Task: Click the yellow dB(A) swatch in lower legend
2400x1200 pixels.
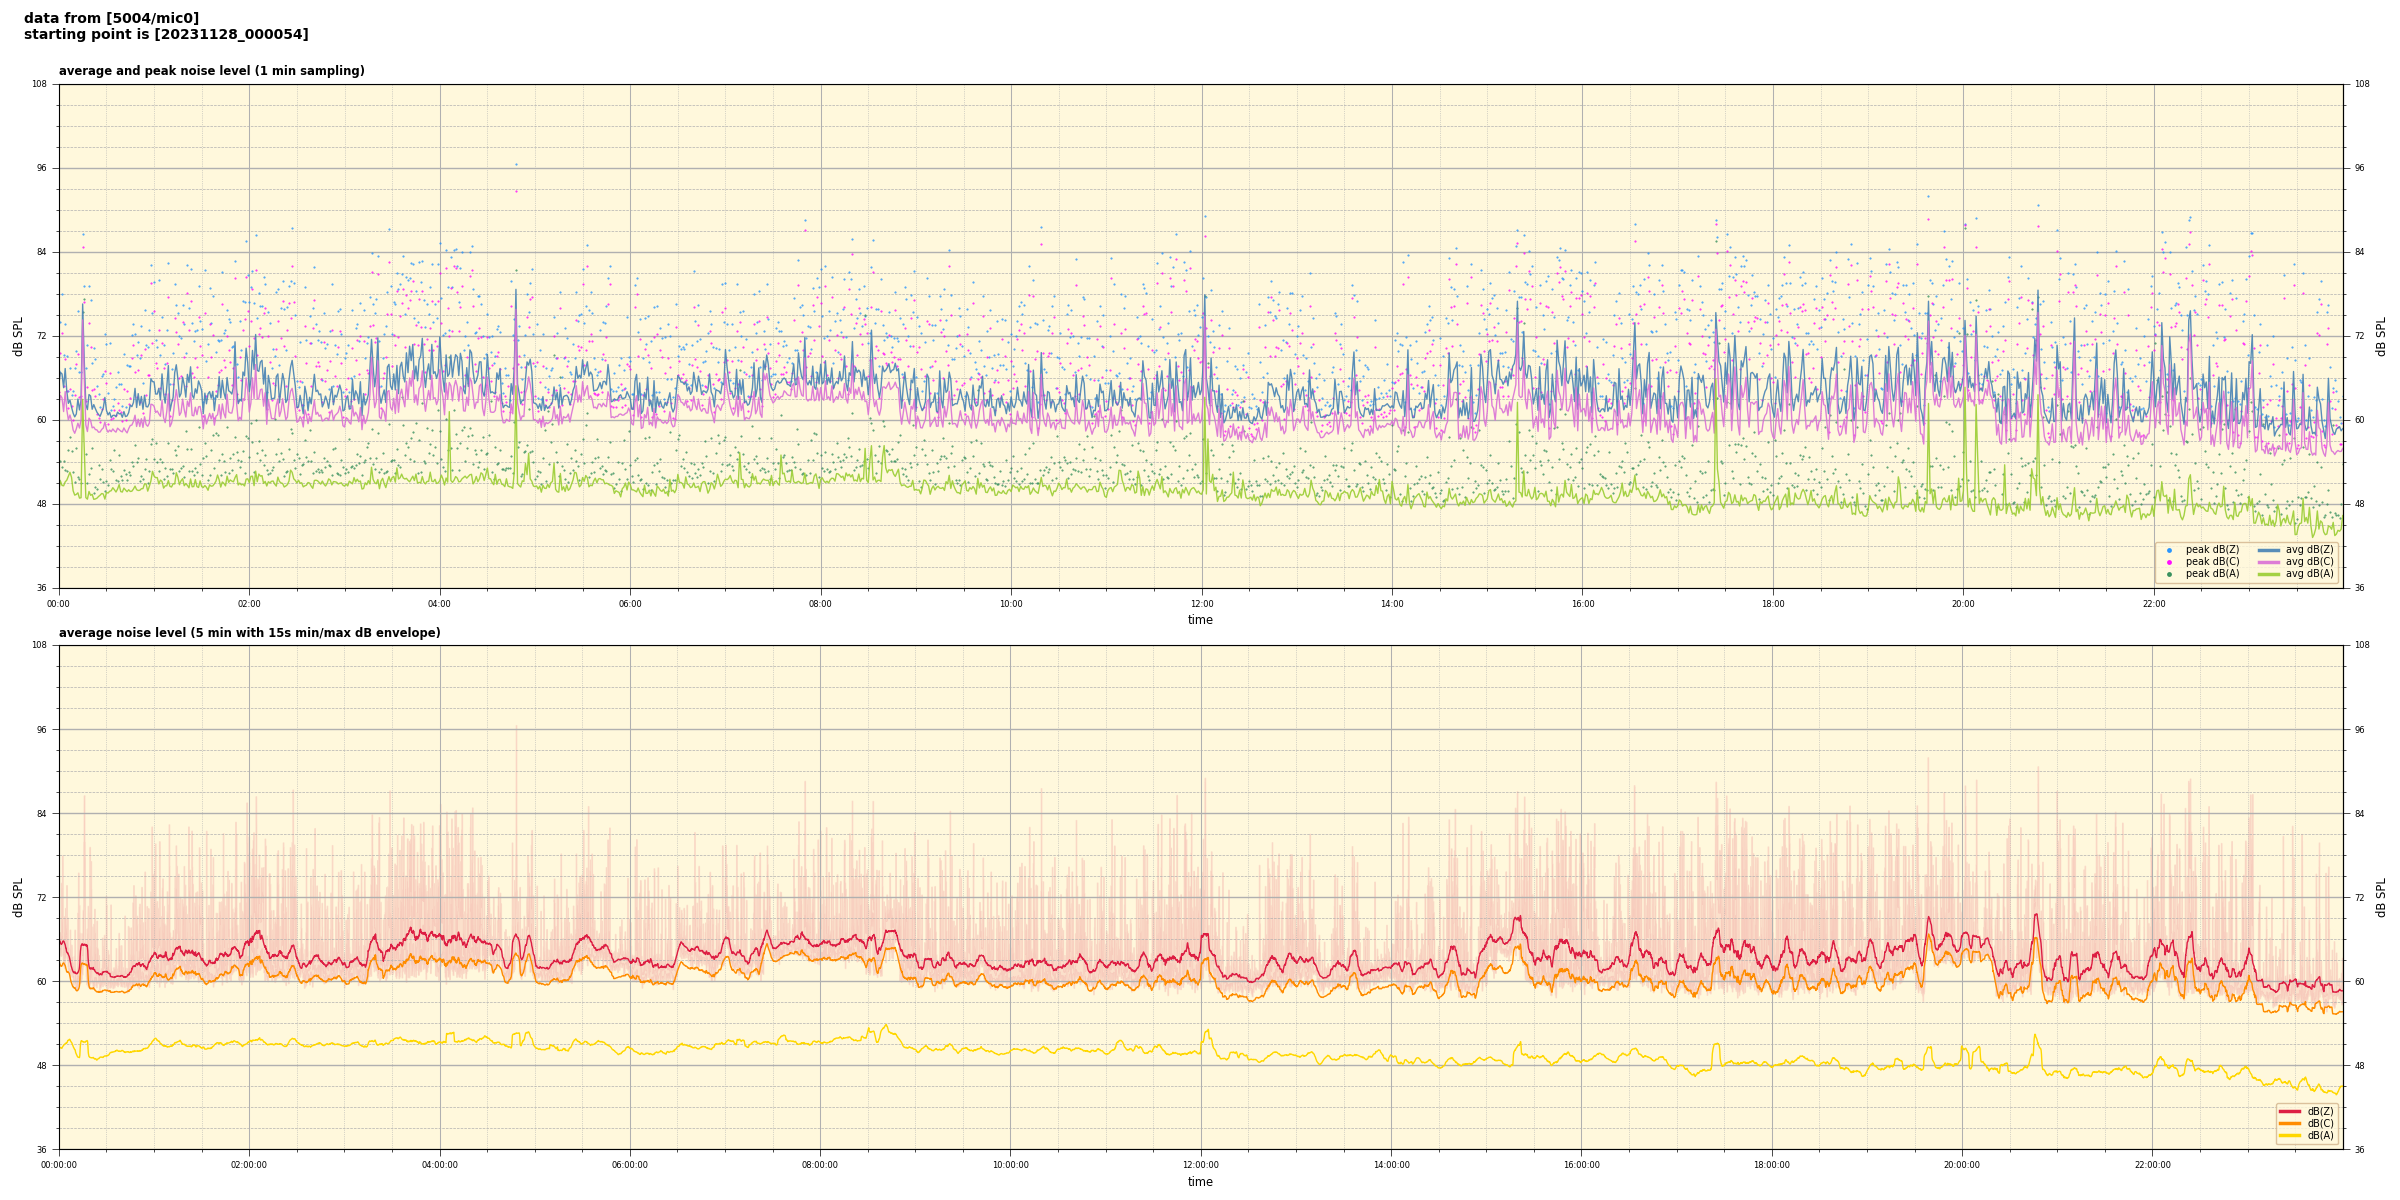Action: coord(2289,1135)
